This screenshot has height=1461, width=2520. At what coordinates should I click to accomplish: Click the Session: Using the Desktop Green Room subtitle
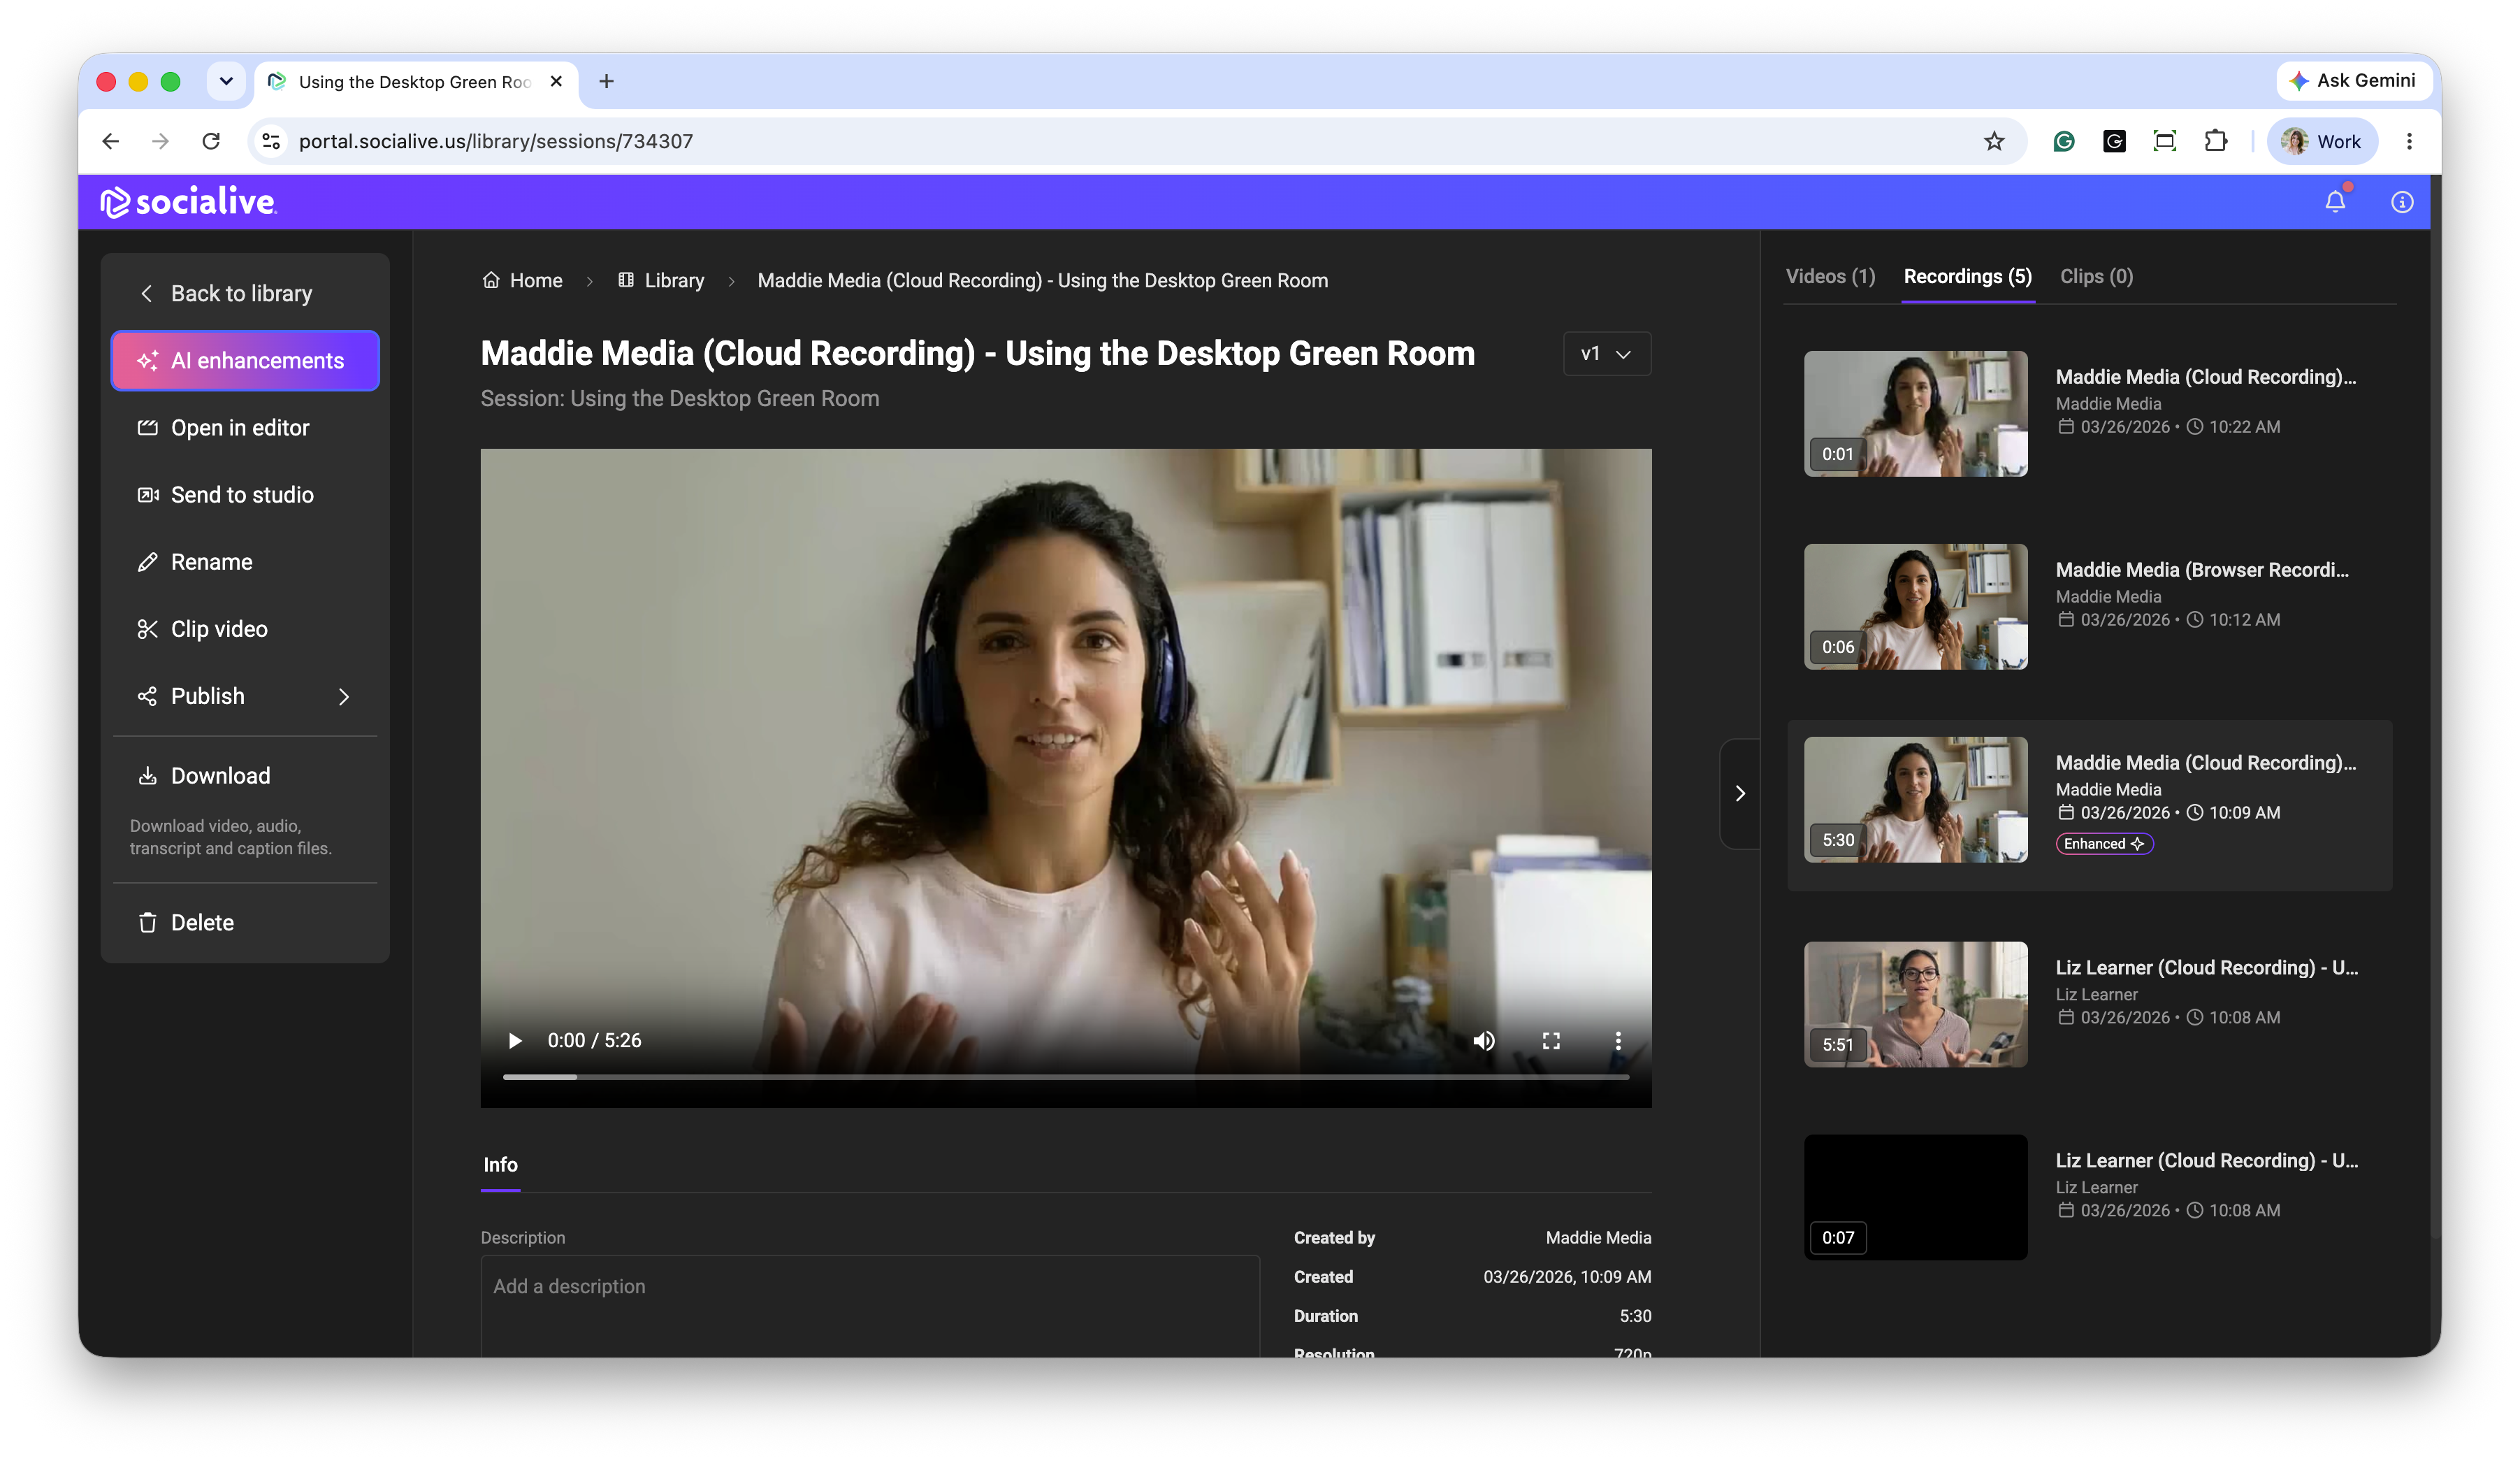pyautogui.click(x=679, y=398)
